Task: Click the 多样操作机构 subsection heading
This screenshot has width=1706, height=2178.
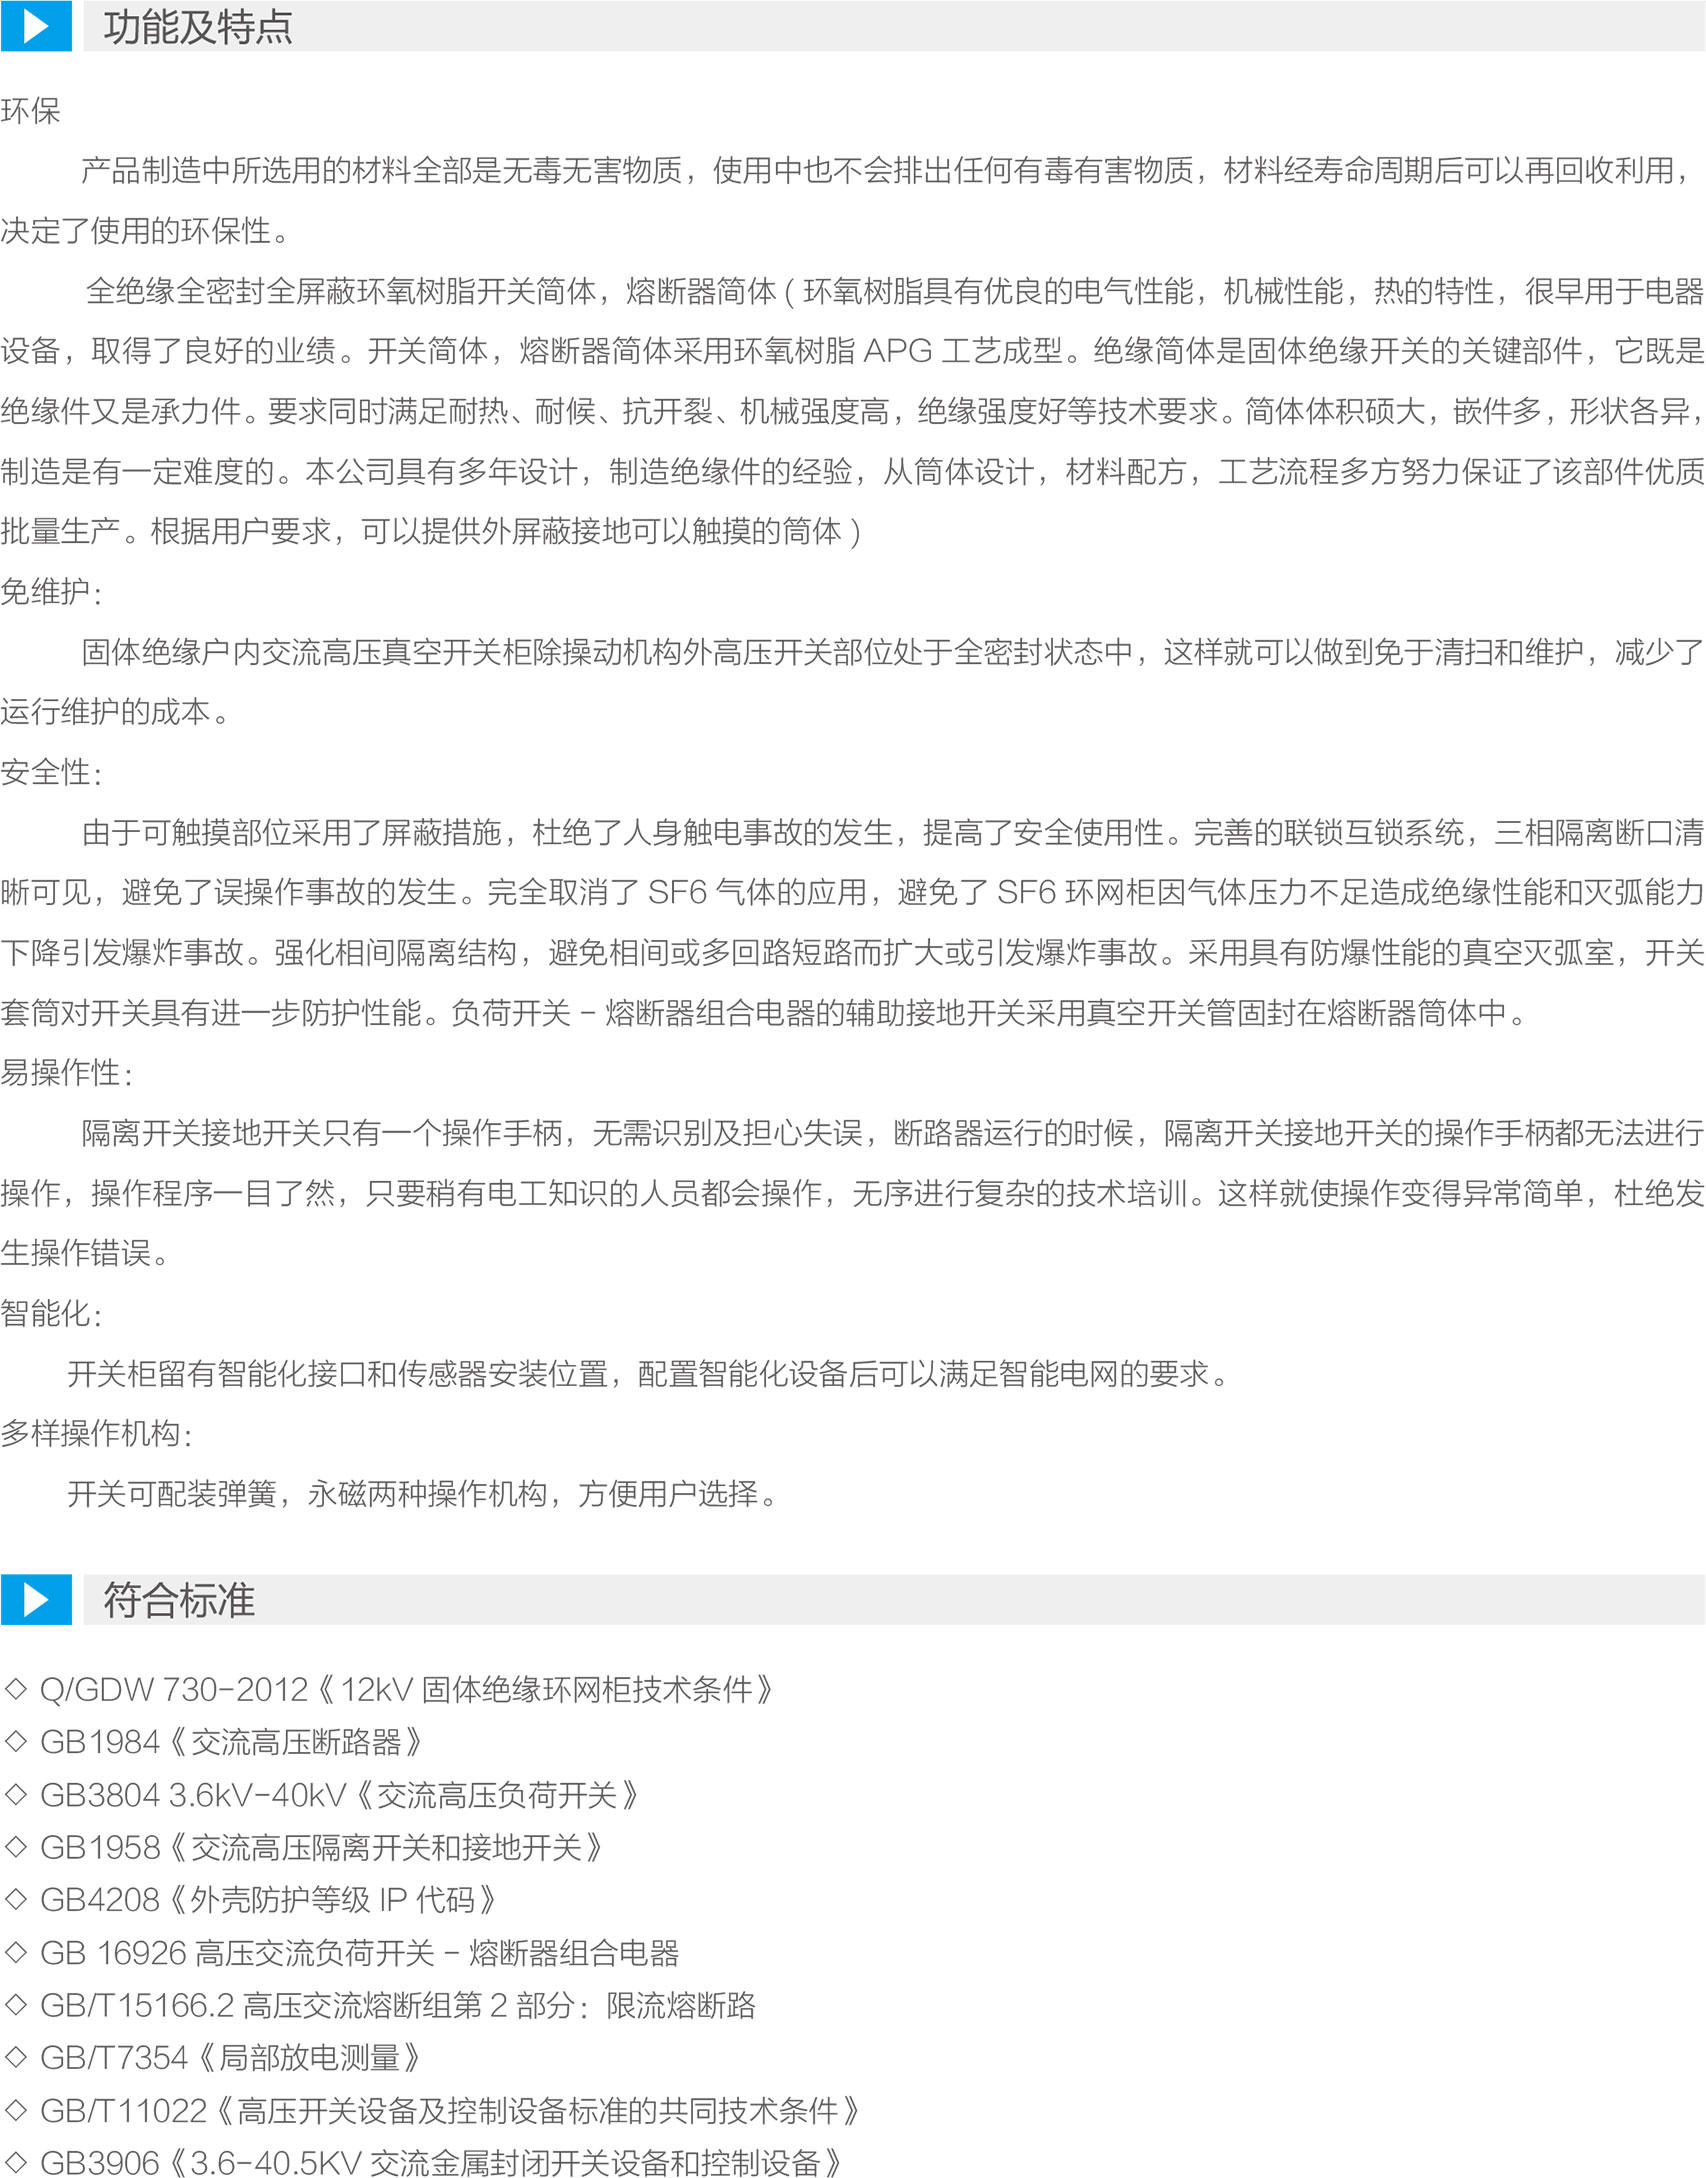Action: [x=96, y=1434]
